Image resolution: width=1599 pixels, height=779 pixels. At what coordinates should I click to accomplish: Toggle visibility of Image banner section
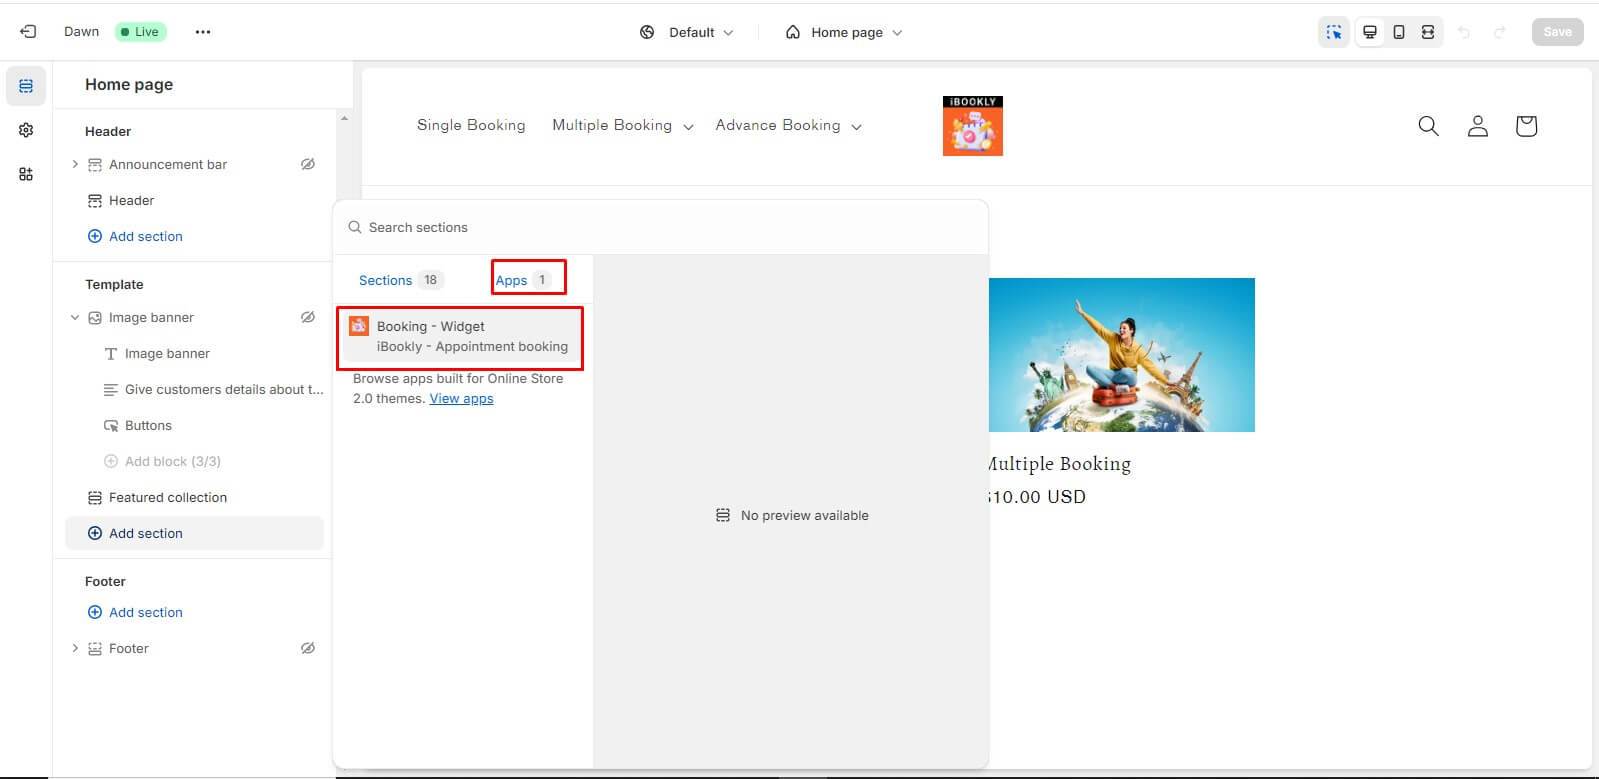click(308, 317)
